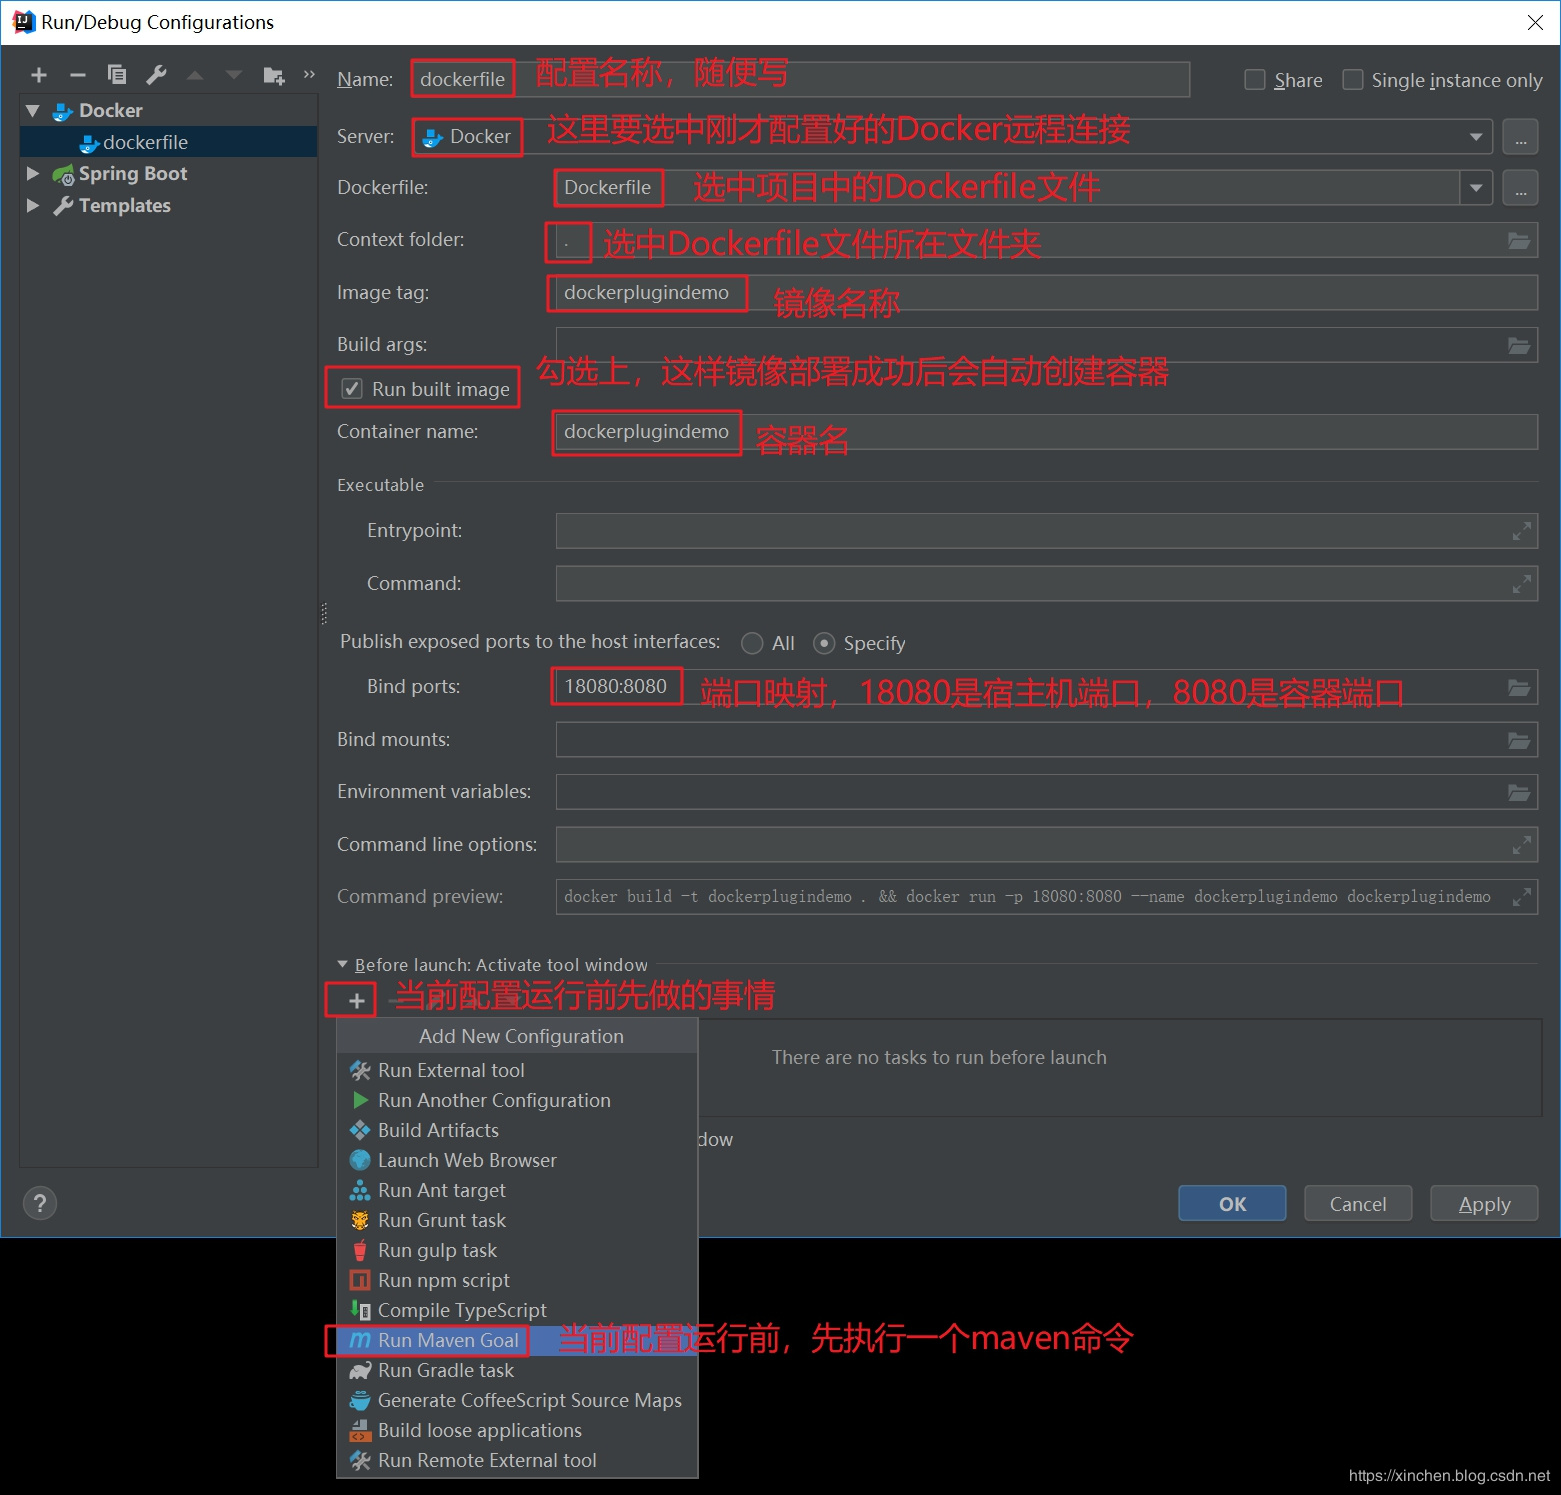The height and width of the screenshot is (1495, 1561).
Task: Copy the dockerfile configuration
Action: tap(117, 74)
